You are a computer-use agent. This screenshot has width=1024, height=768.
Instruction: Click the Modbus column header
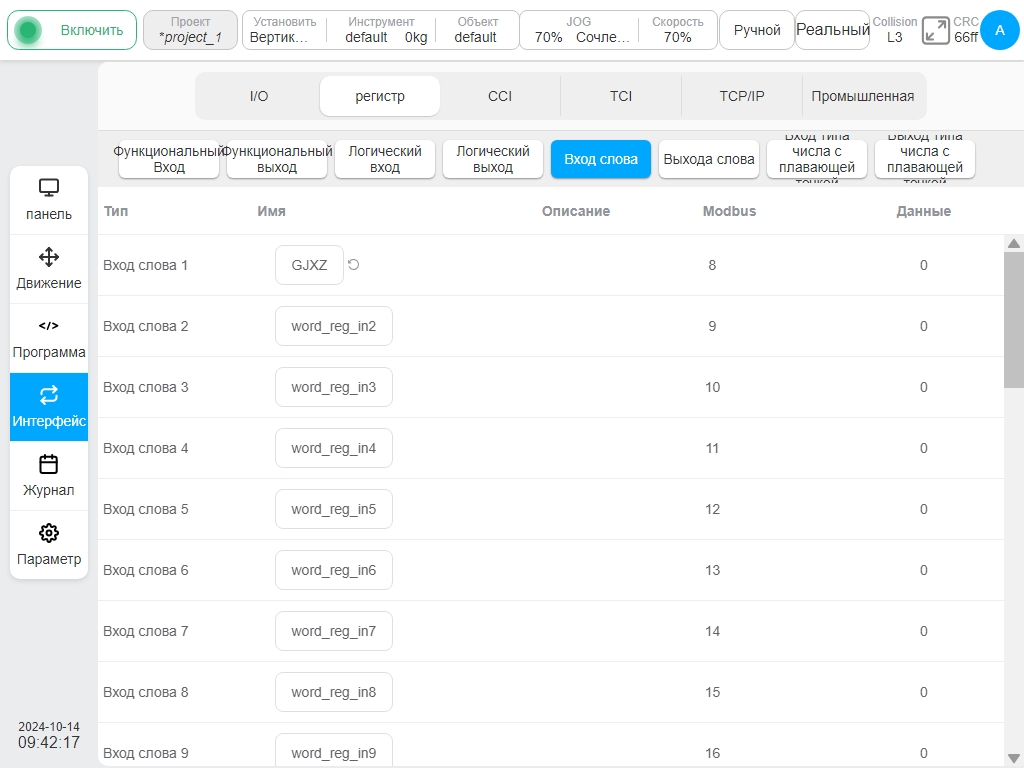pos(729,211)
